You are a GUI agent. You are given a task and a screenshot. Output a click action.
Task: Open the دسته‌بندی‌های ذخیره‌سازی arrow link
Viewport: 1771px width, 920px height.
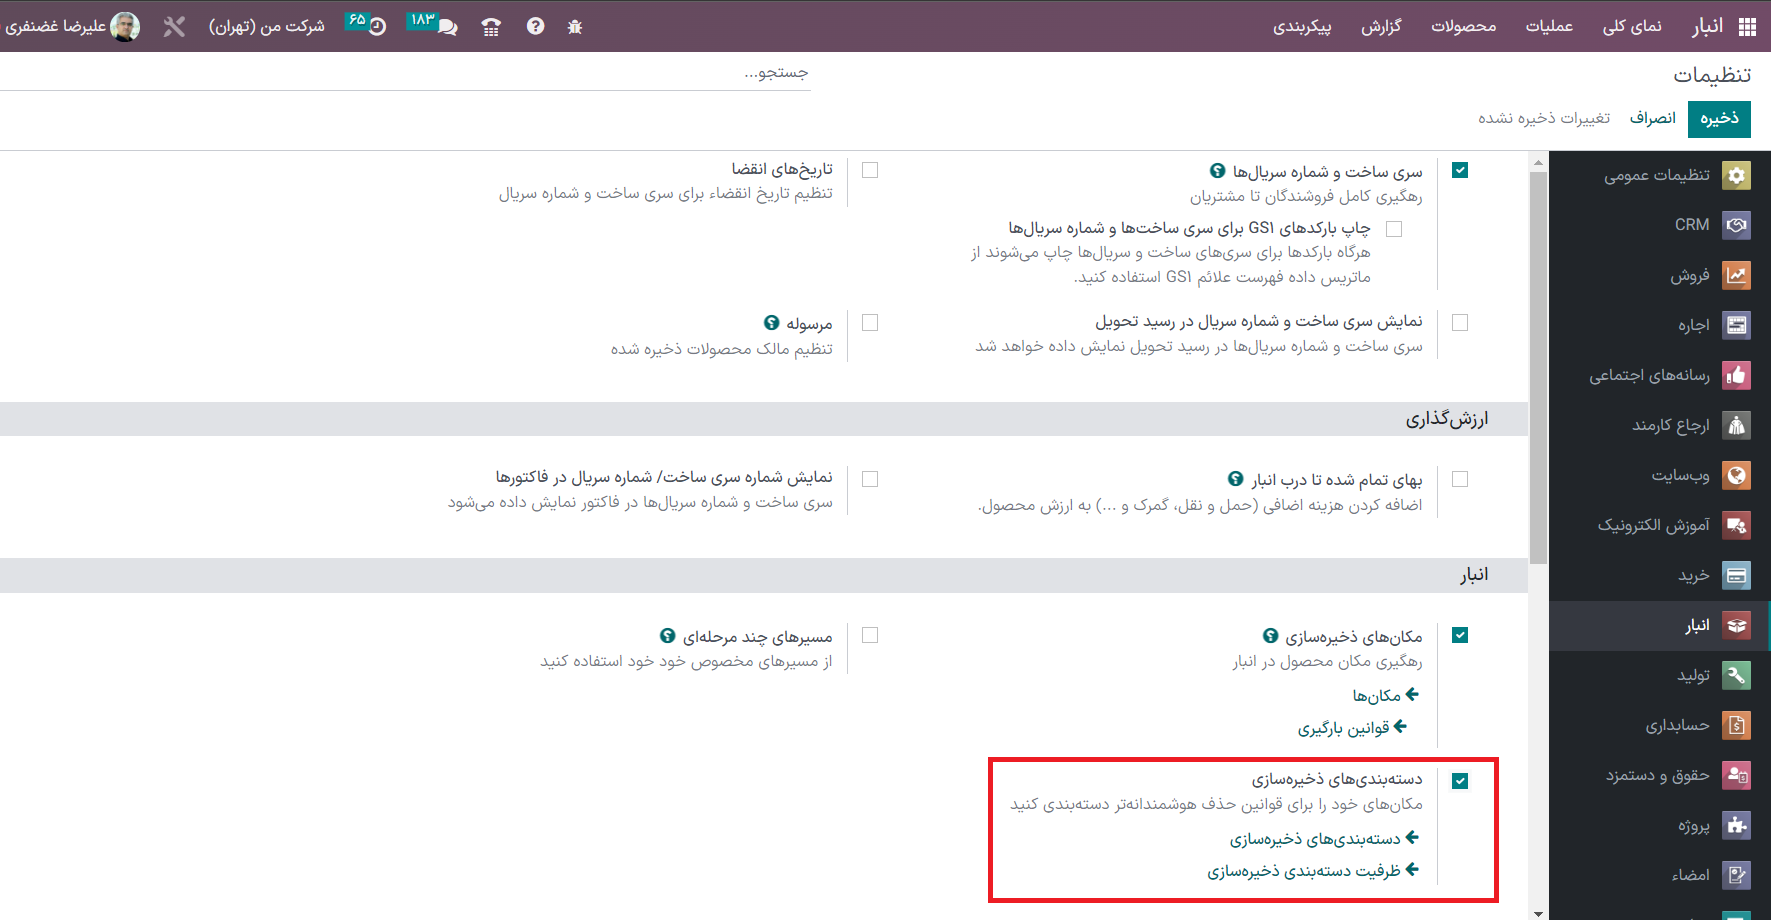pos(1324,838)
